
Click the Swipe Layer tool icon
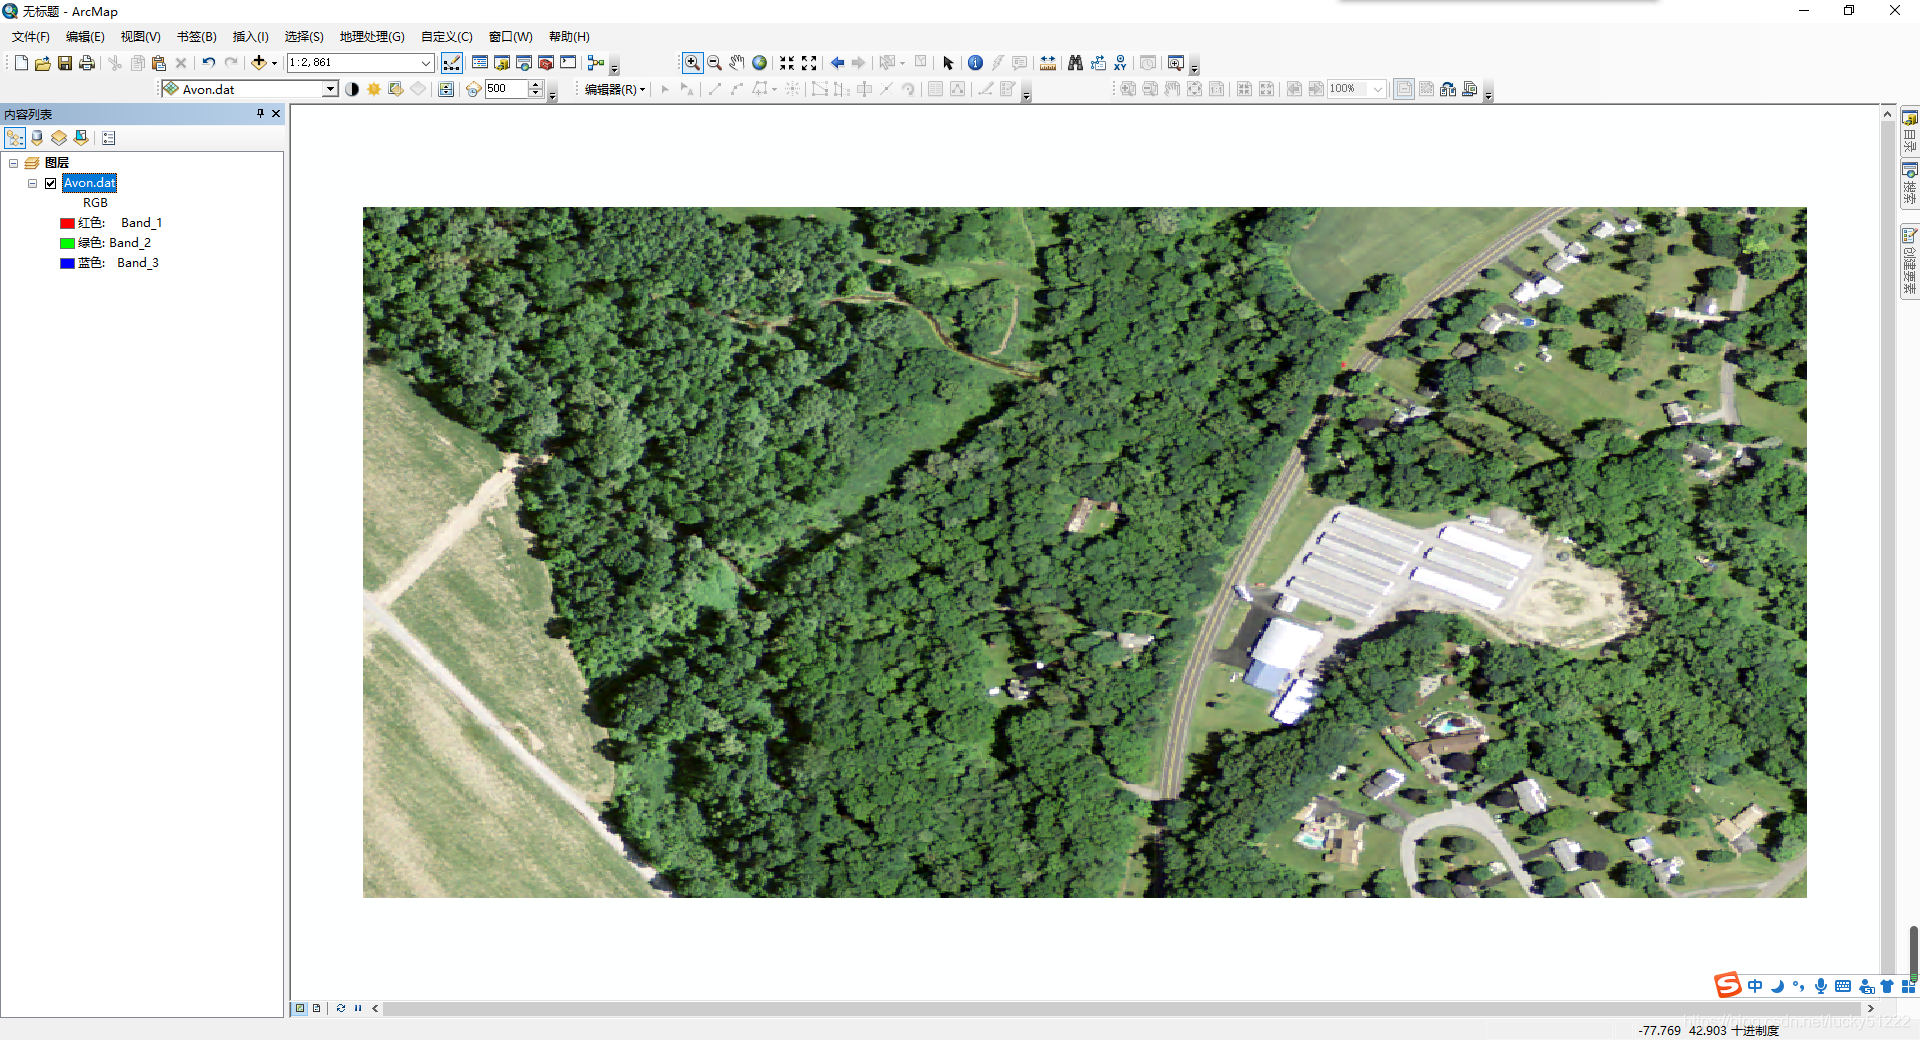point(446,89)
